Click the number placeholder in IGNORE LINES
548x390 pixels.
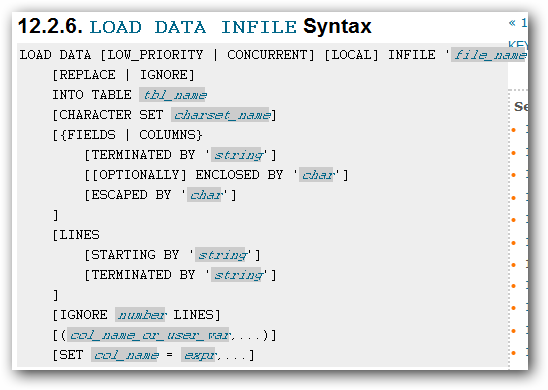(140, 315)
